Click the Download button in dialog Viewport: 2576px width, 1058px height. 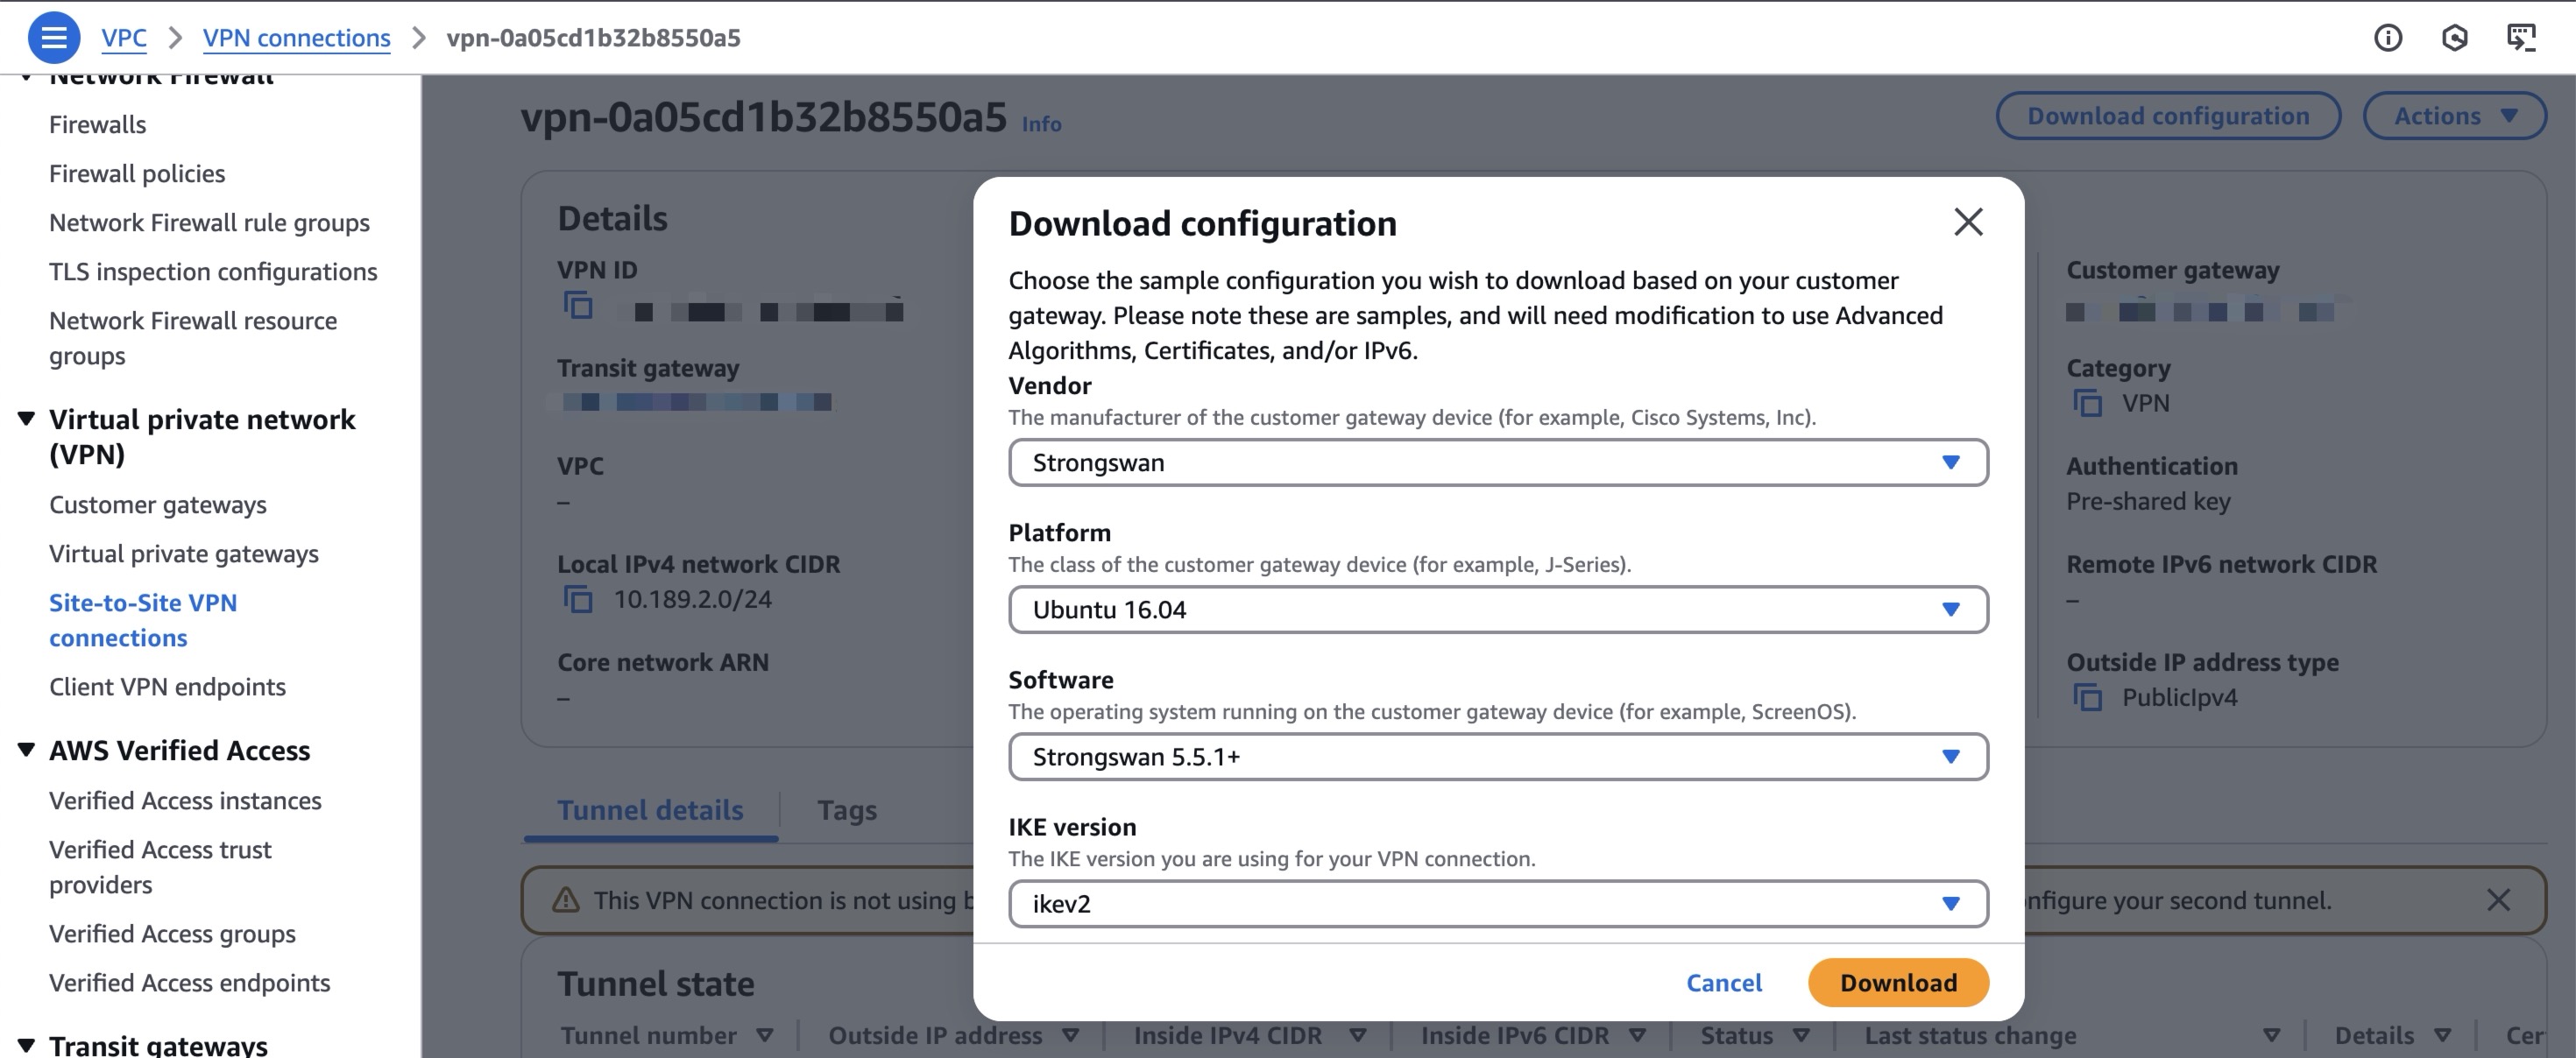tap(1898, 982)
